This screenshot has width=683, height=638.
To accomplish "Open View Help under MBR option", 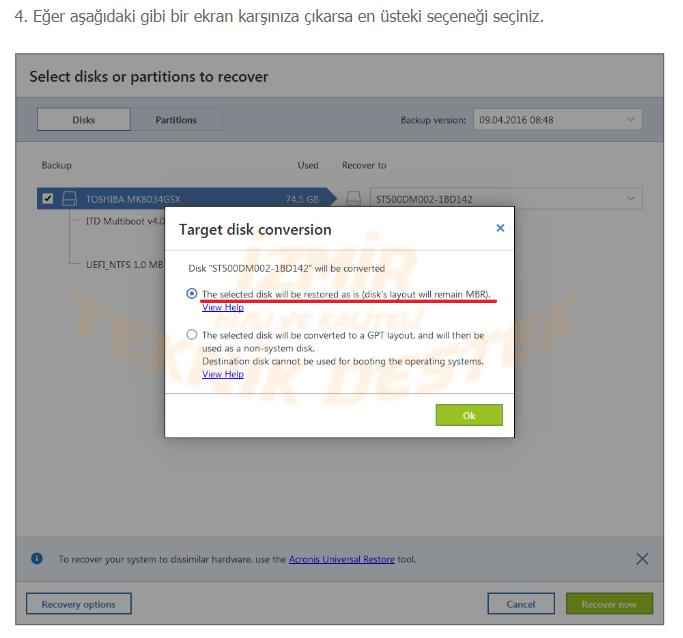I will tap(222, 308).
